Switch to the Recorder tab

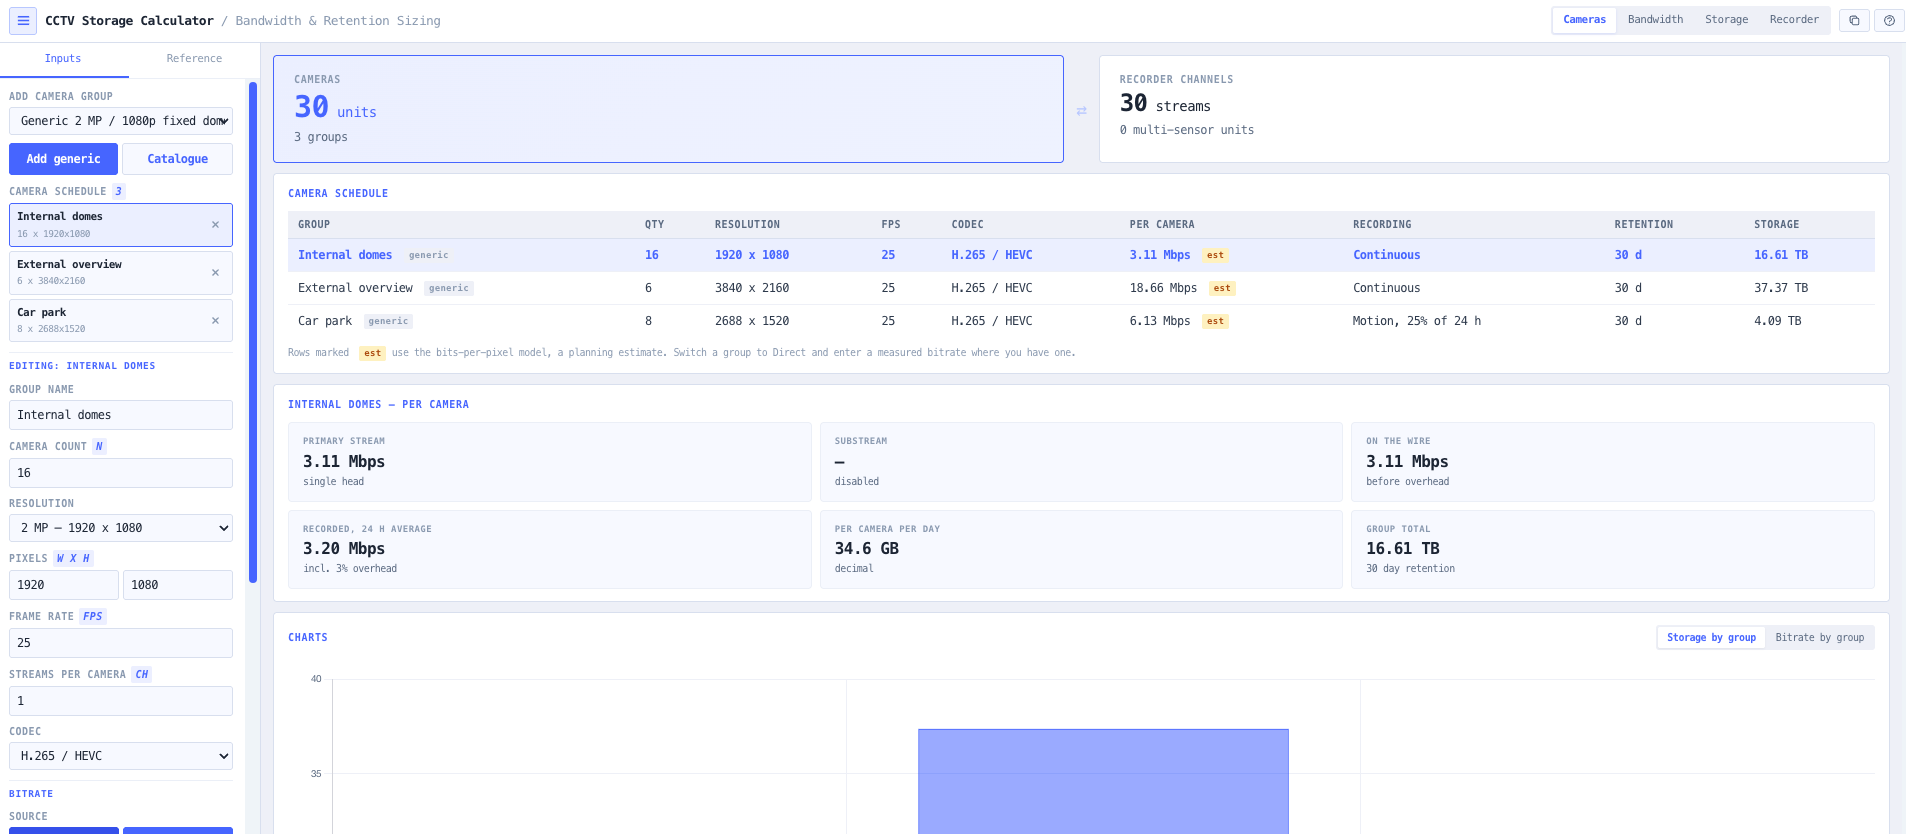(1794, 20)
